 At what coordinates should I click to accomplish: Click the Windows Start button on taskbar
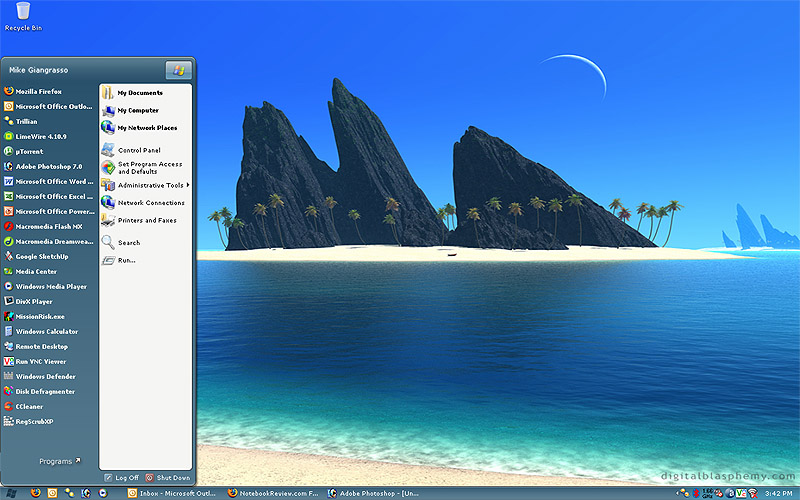[x=11, y=493]
